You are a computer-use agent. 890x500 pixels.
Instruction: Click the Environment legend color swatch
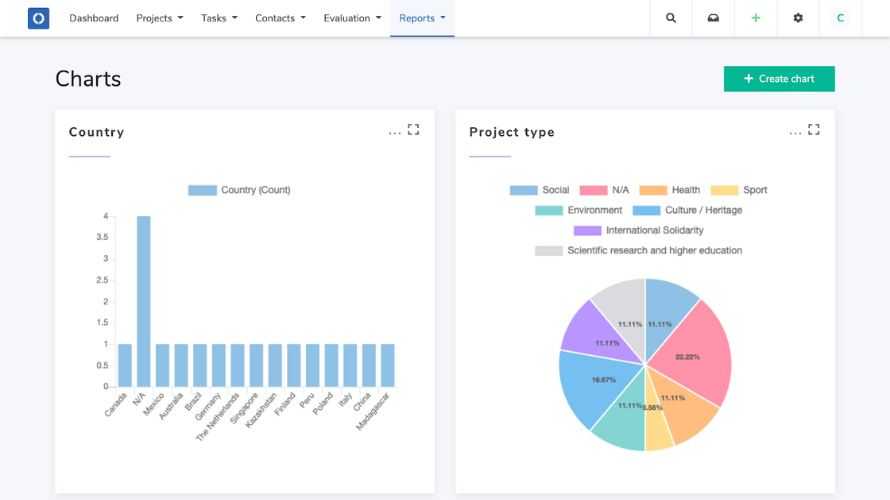point(549,210)
